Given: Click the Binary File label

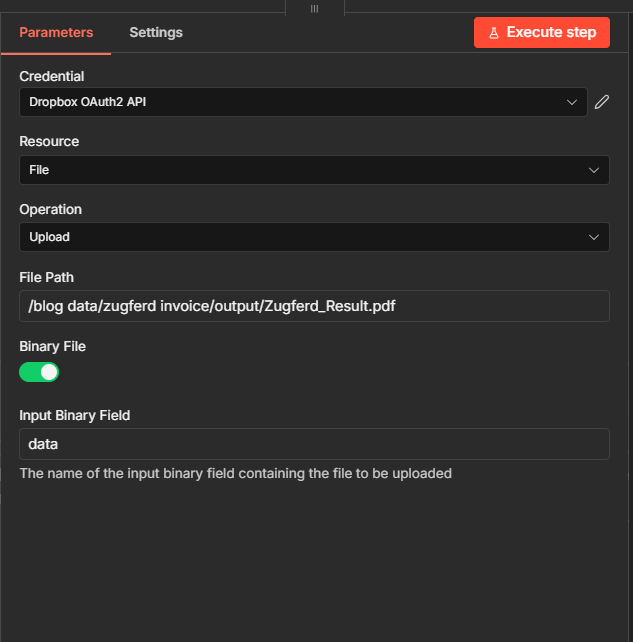Looking at the screenshot, I should pyautogui.click(x=52, y=346).
